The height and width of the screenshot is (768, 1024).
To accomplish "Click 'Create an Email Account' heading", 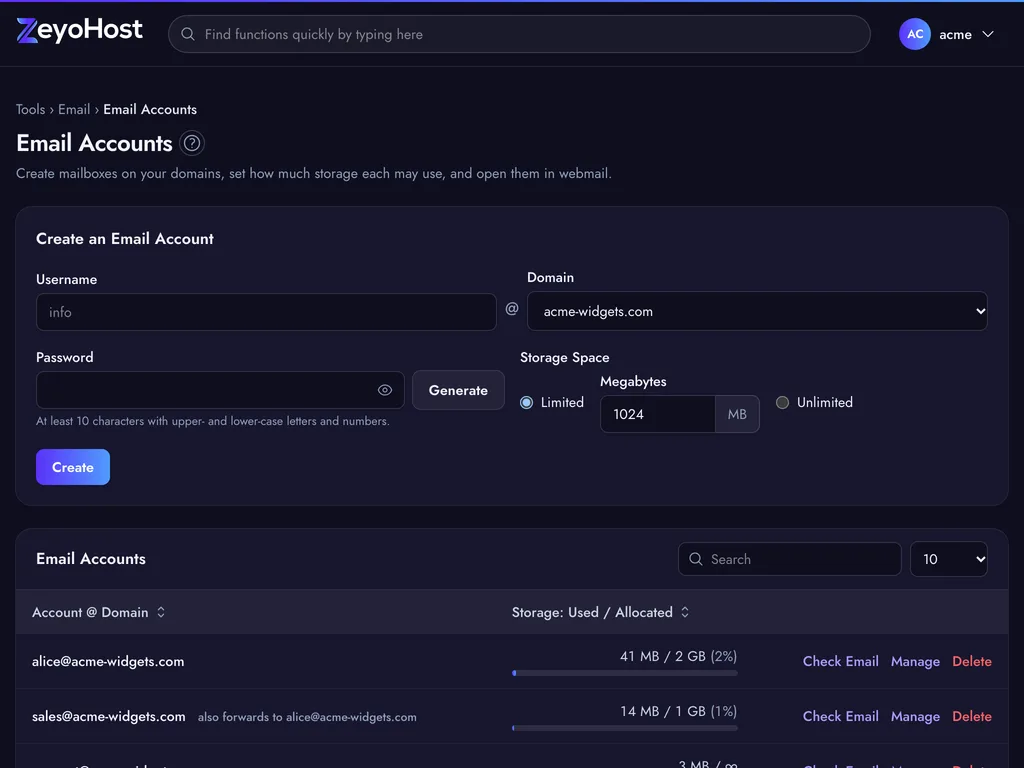I will [125, 238].
